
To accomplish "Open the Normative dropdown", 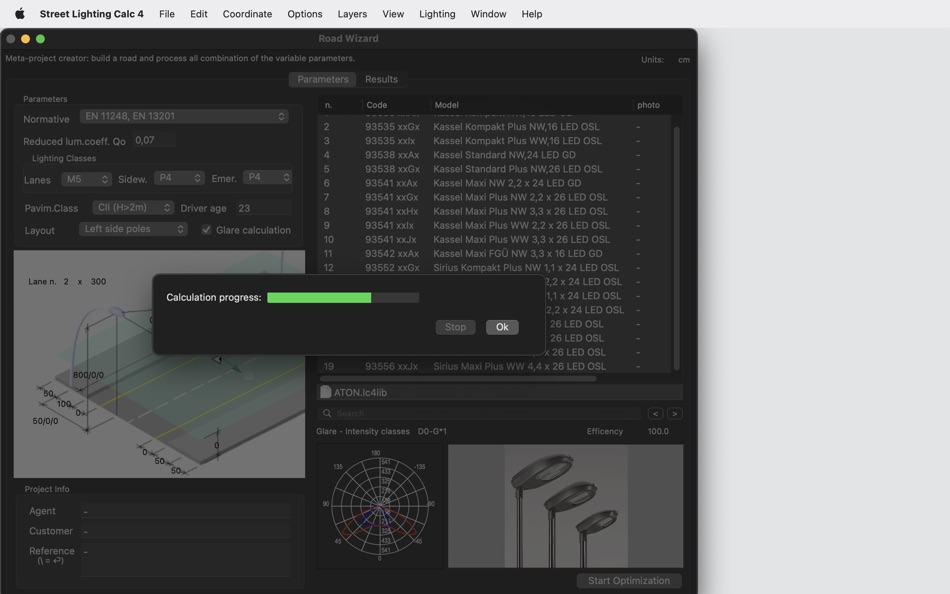I will click(x=184, y=116).
